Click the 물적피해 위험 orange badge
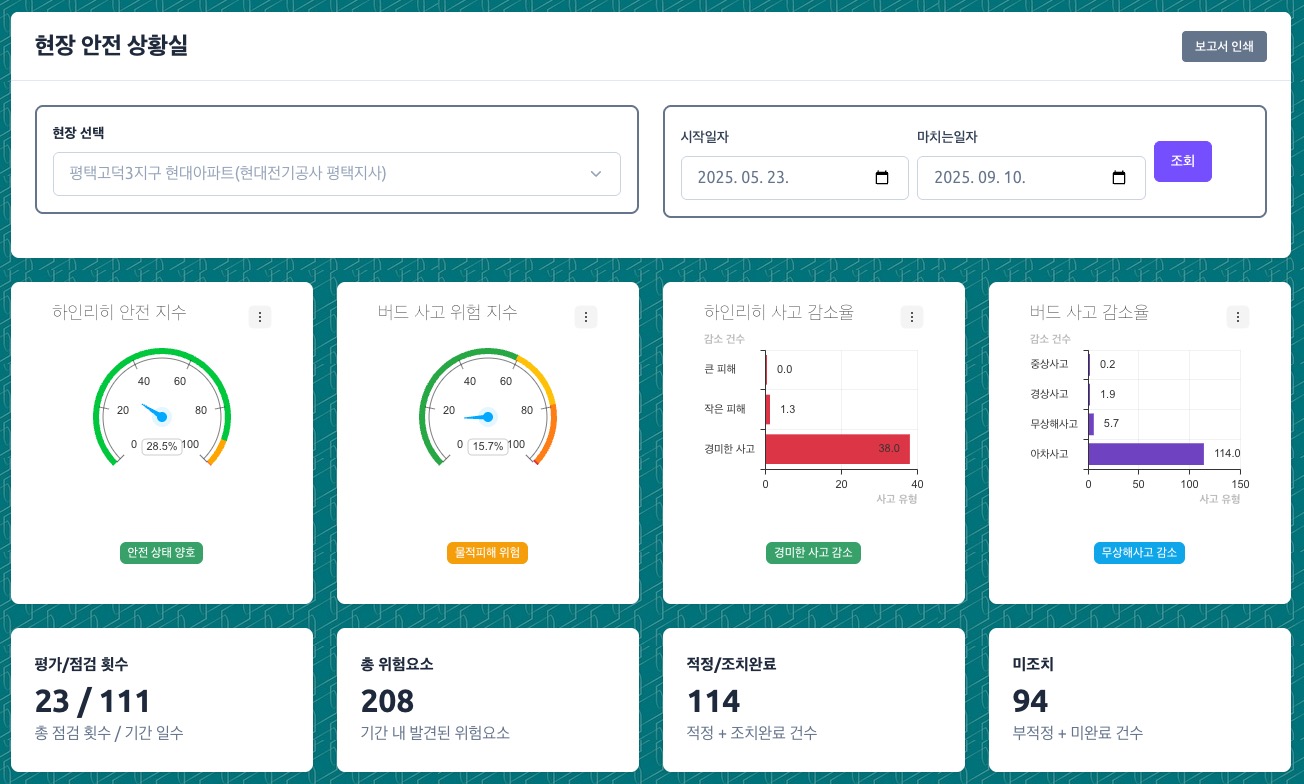The width and height of the screenshot is (1304, 784). click(487, 553)
